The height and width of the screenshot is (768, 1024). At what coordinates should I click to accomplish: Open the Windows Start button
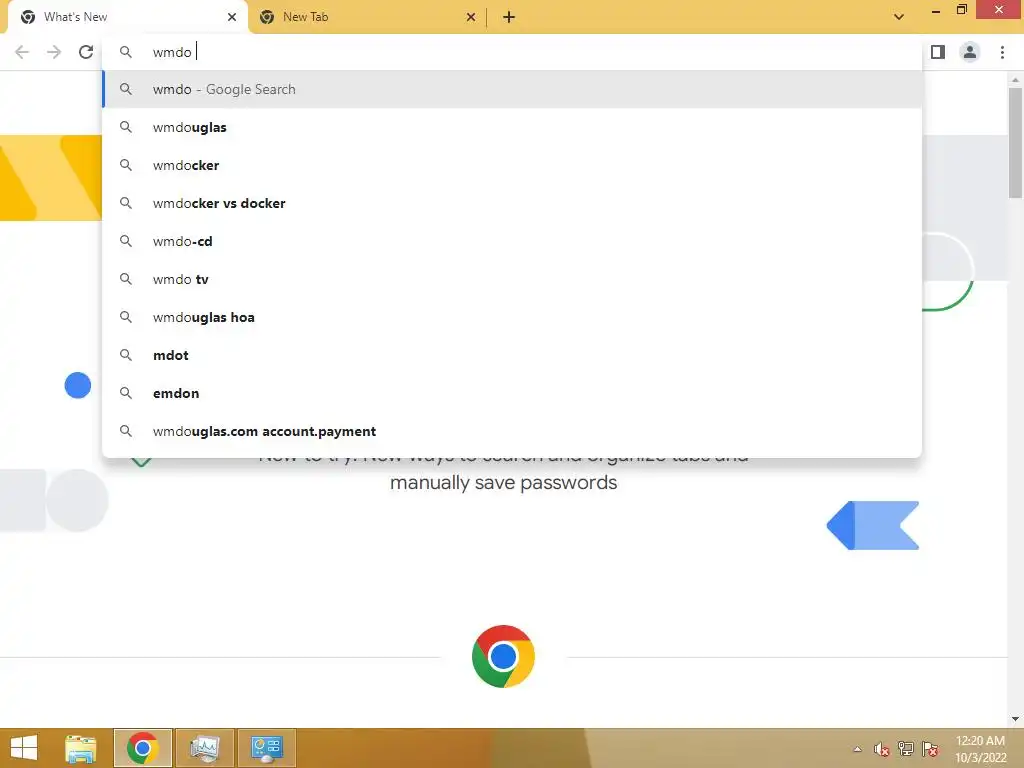tap(24, 748)
